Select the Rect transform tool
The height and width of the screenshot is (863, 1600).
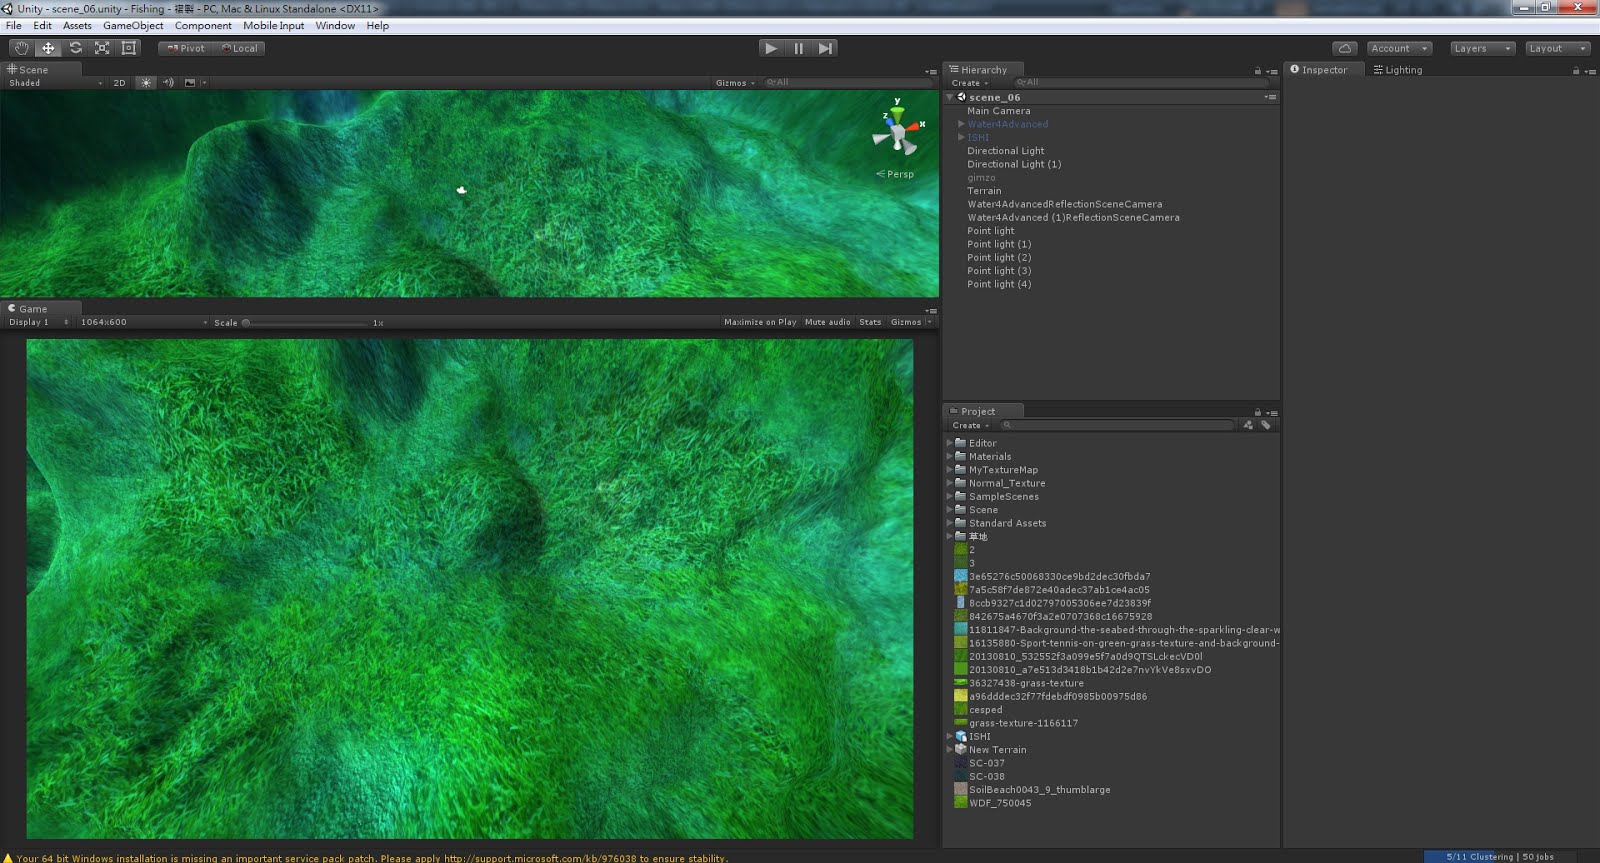click(129, 48)
